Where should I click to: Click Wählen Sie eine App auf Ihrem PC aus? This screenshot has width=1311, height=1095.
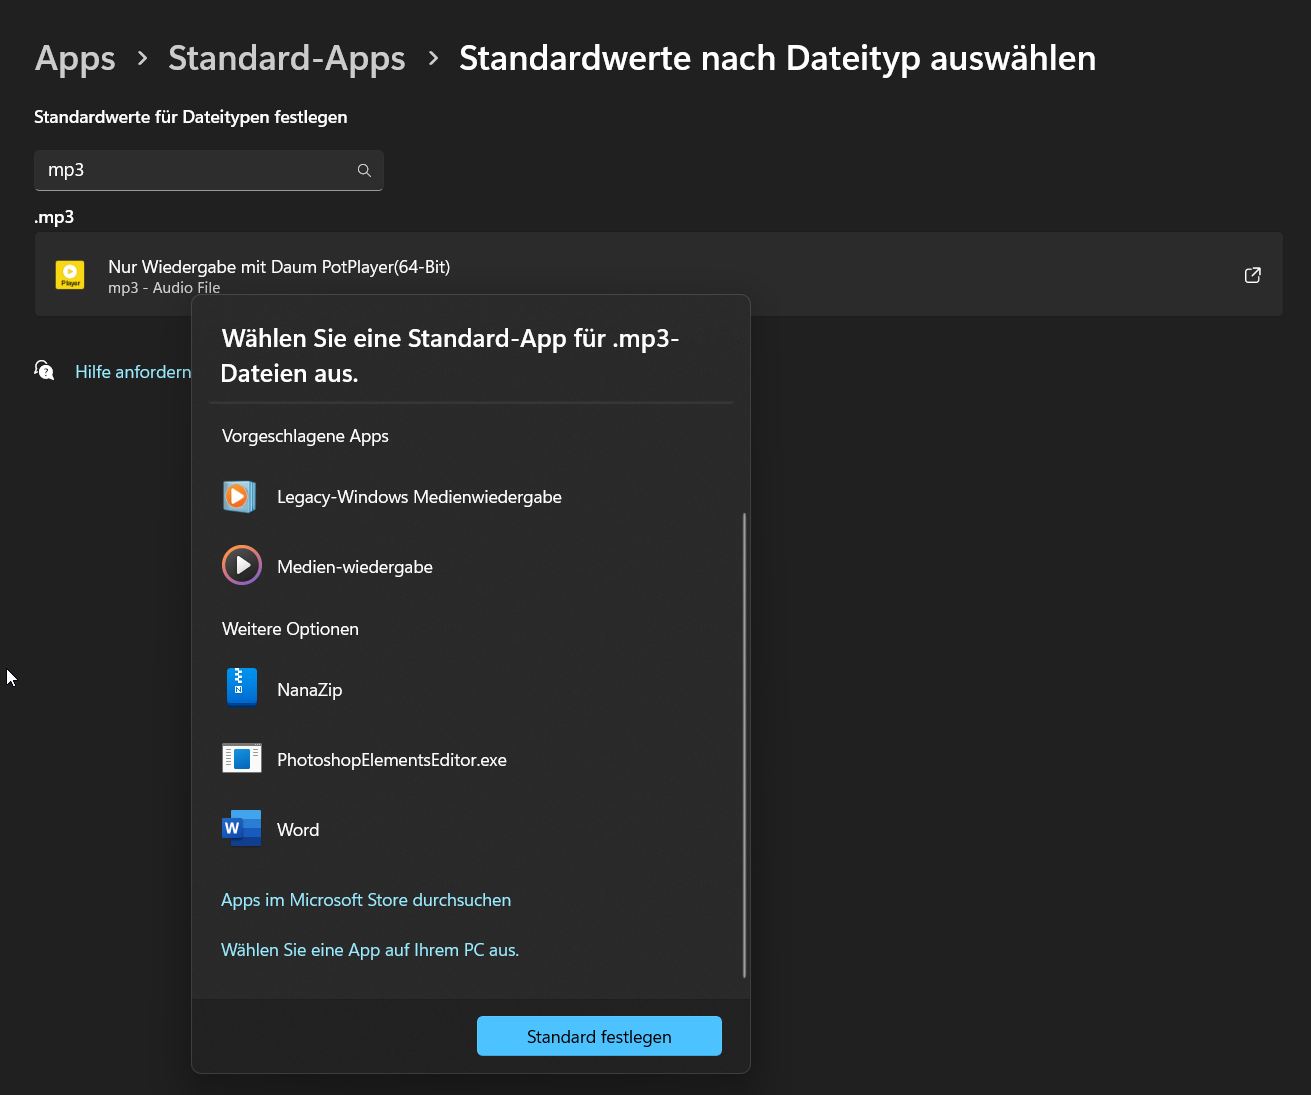(x=370, y=950)
